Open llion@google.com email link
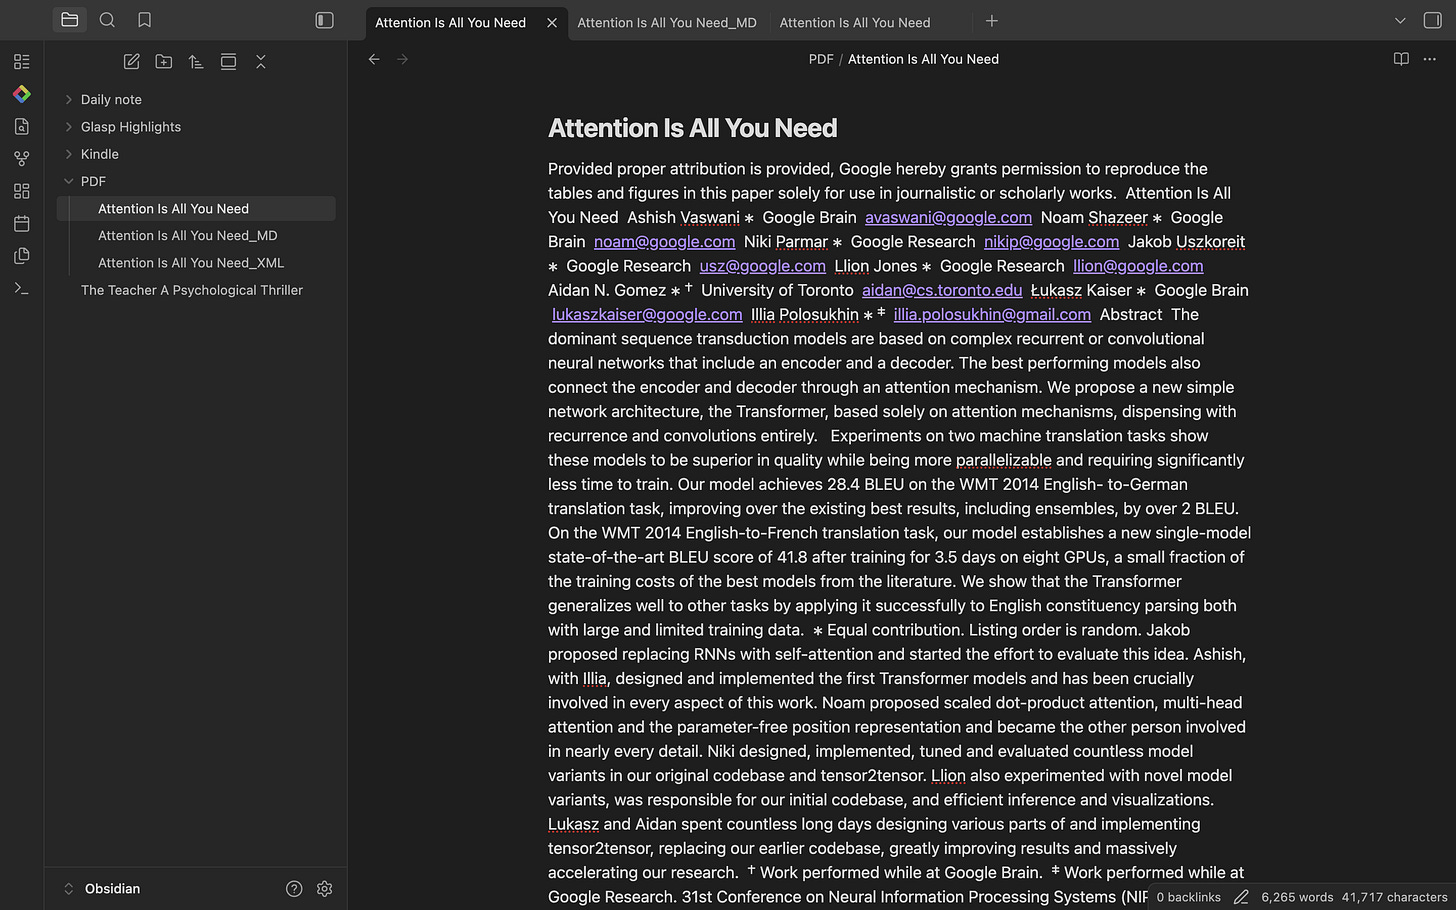1456x910 pixels. point(1138,266)
